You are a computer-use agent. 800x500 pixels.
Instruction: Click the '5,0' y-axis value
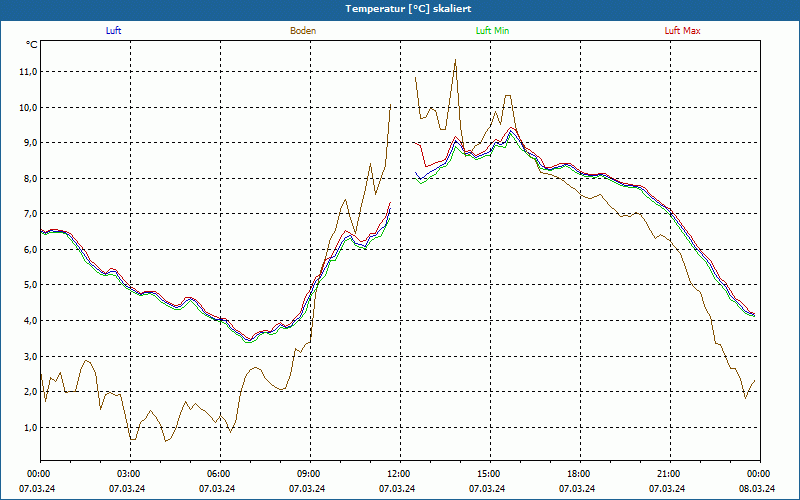[30, 285]
